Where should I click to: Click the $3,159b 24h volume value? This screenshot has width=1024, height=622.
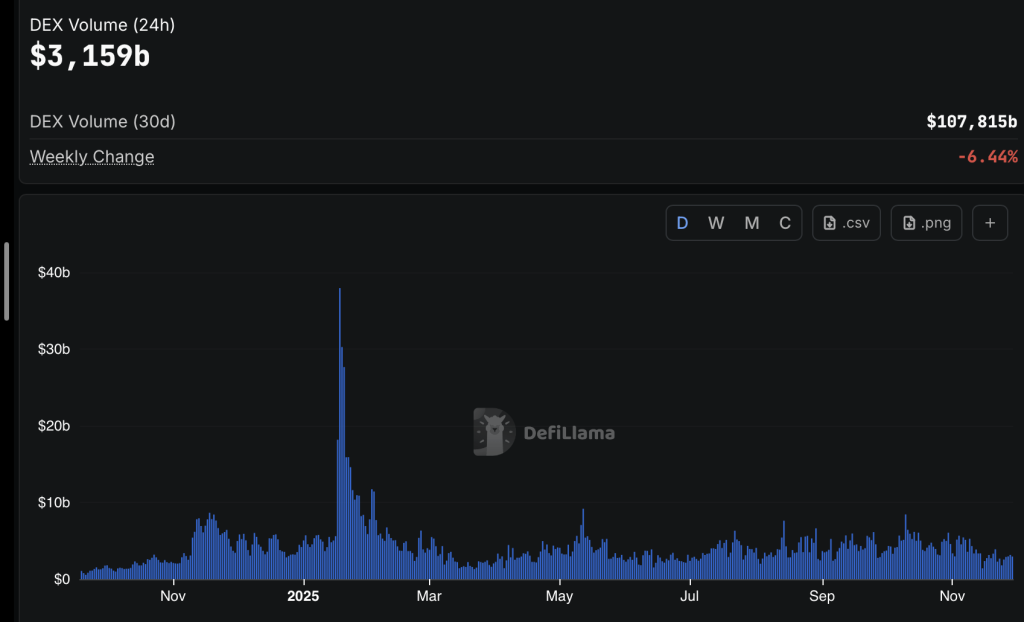coord(90,56)
